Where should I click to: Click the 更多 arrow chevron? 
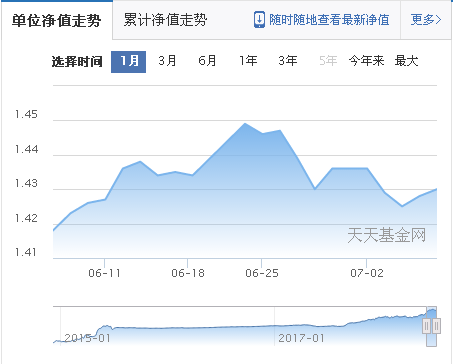[438, 20]
